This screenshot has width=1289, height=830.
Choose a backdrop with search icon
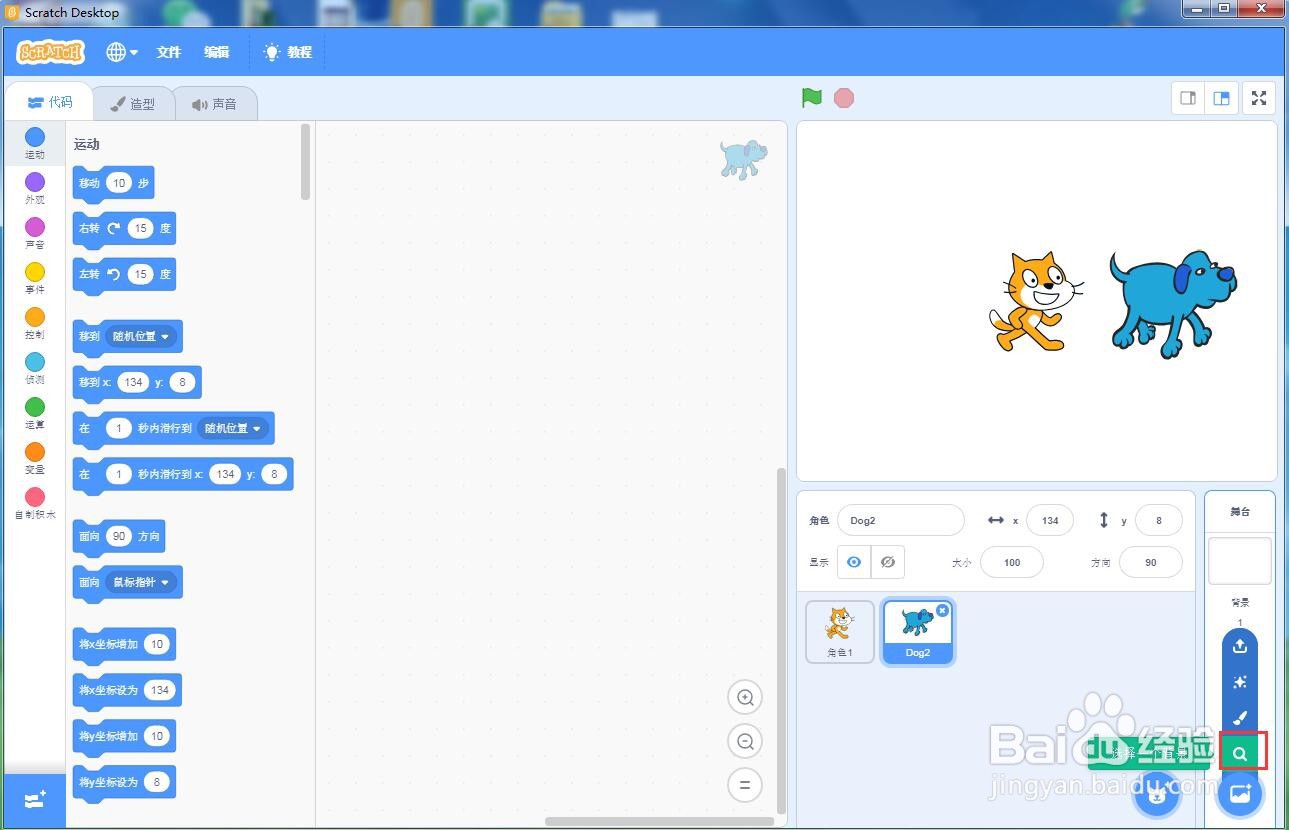tap(1240, 753)
